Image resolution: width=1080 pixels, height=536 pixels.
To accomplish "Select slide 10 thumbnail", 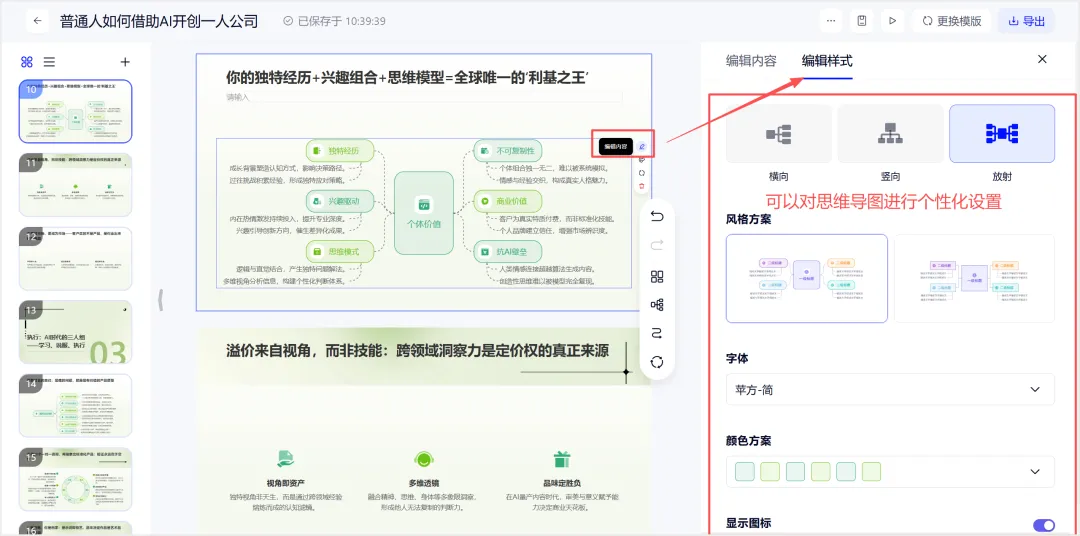I will point(75,111).
